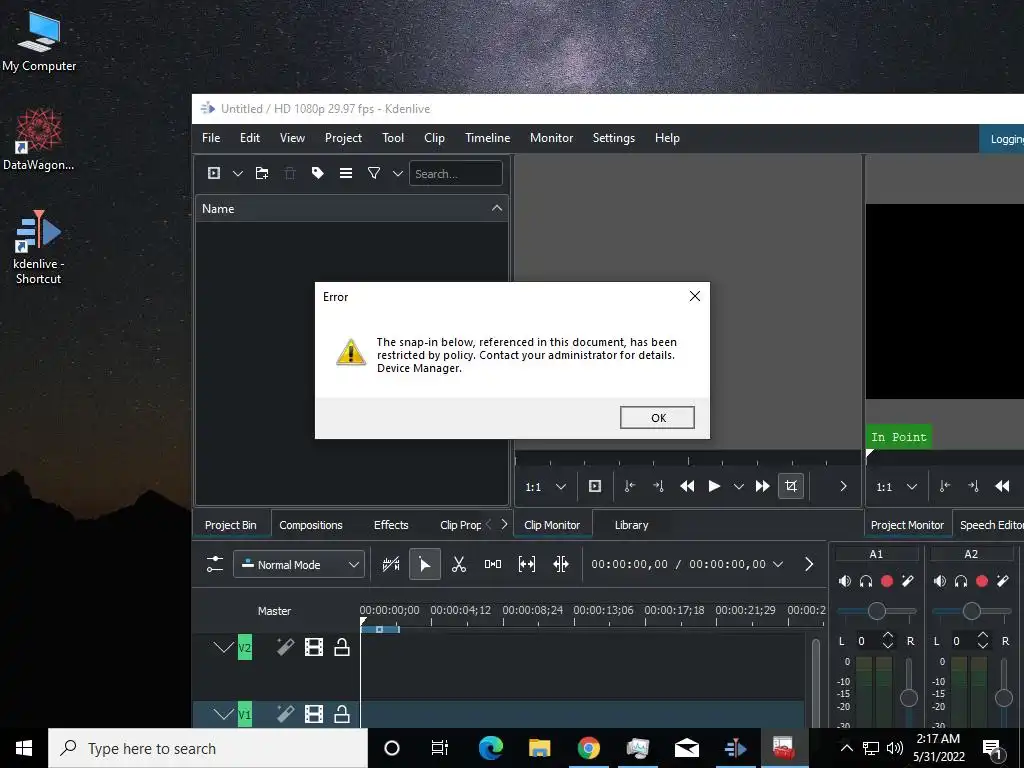Rewind in the Project Monitor
Image resolution: width=1024 pixels, height=768 pixels.
(1002, 487)
